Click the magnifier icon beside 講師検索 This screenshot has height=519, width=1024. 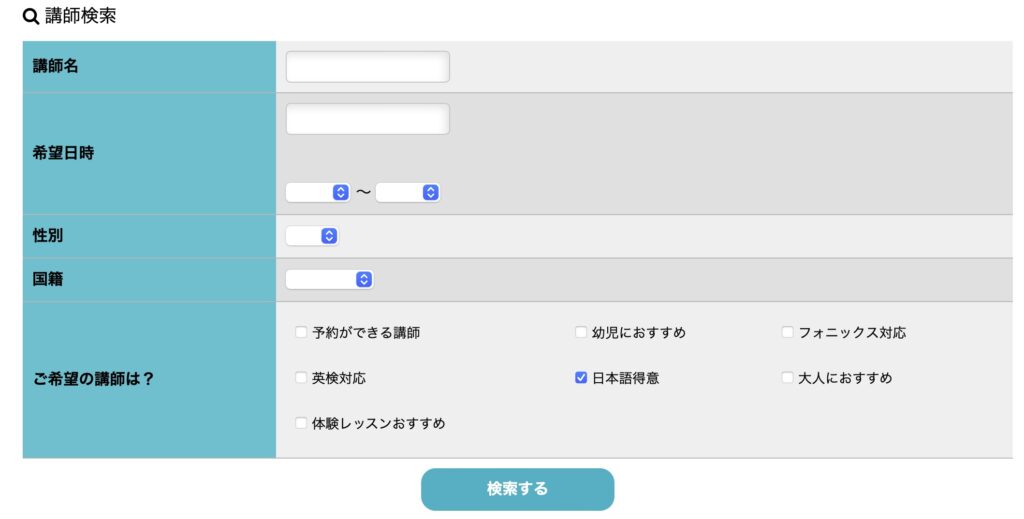(x=31, y=17)
